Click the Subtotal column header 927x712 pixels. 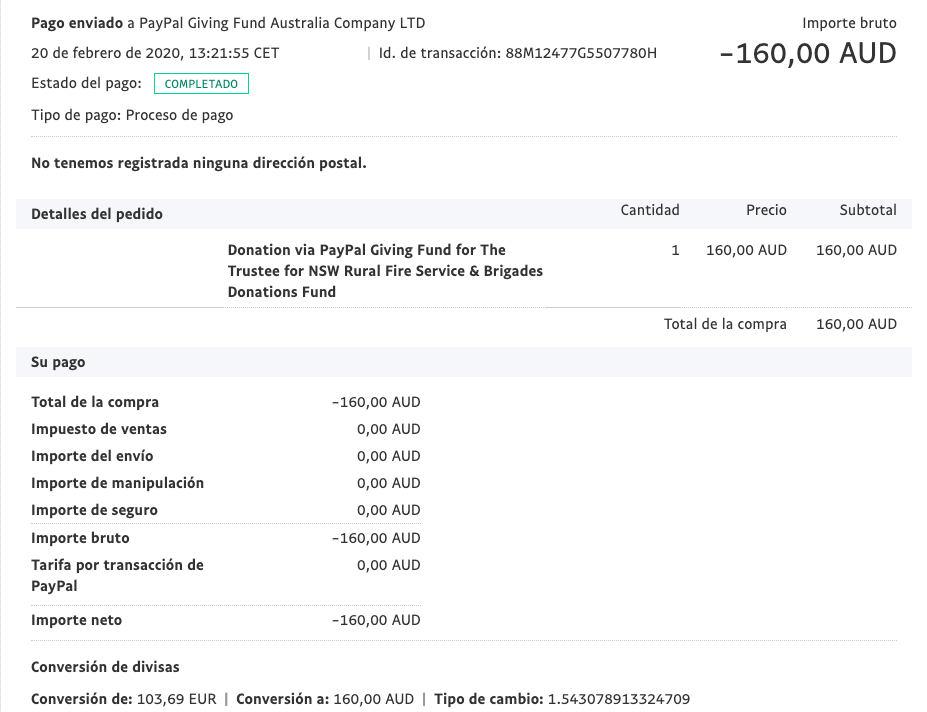(868, 210)
